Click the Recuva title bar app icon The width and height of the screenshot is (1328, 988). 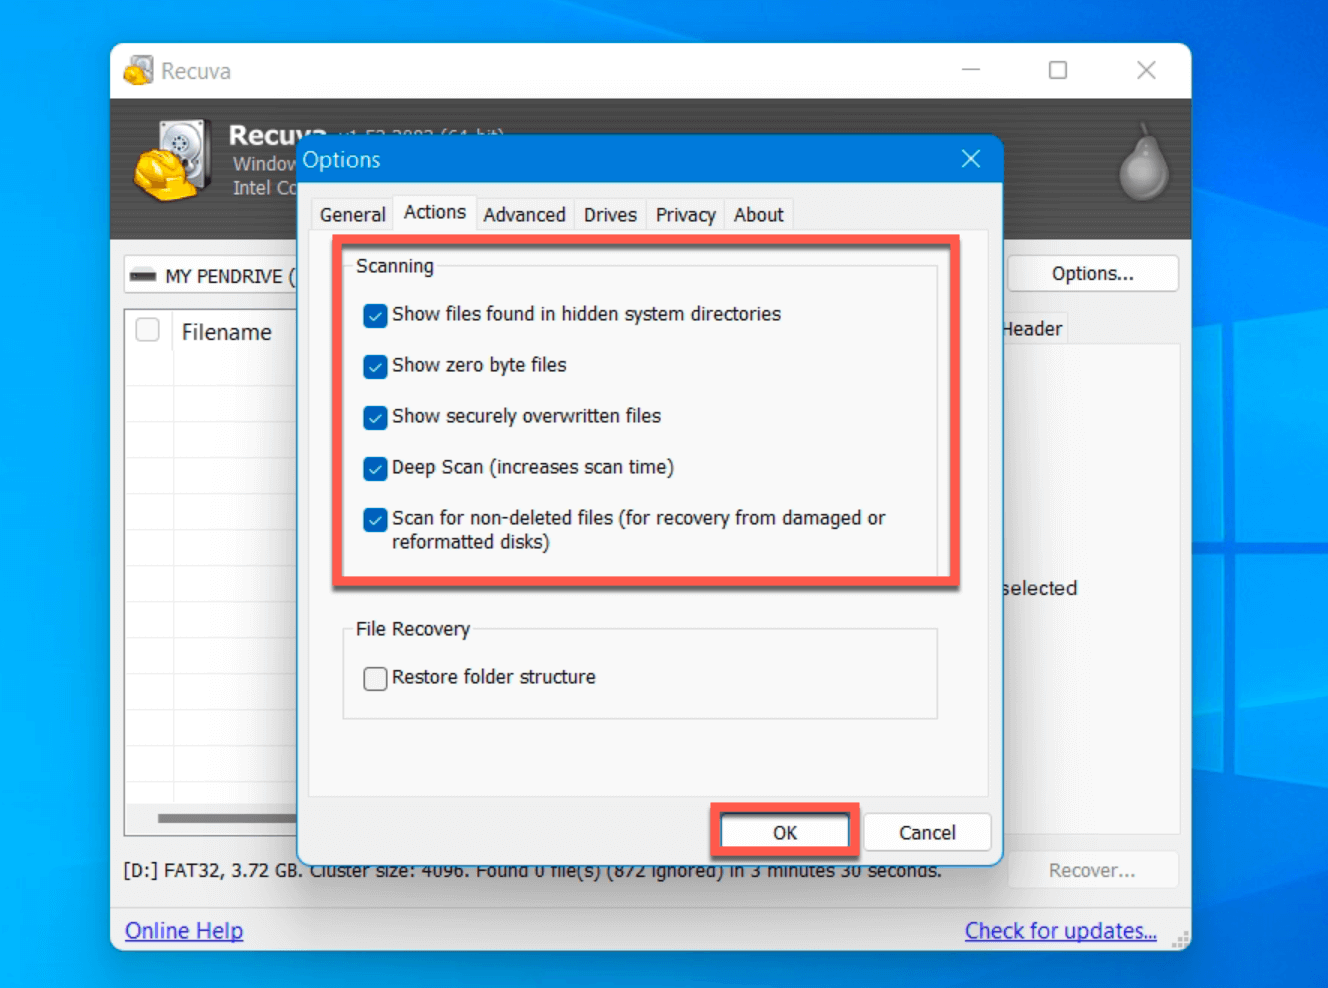coord(139,70)
